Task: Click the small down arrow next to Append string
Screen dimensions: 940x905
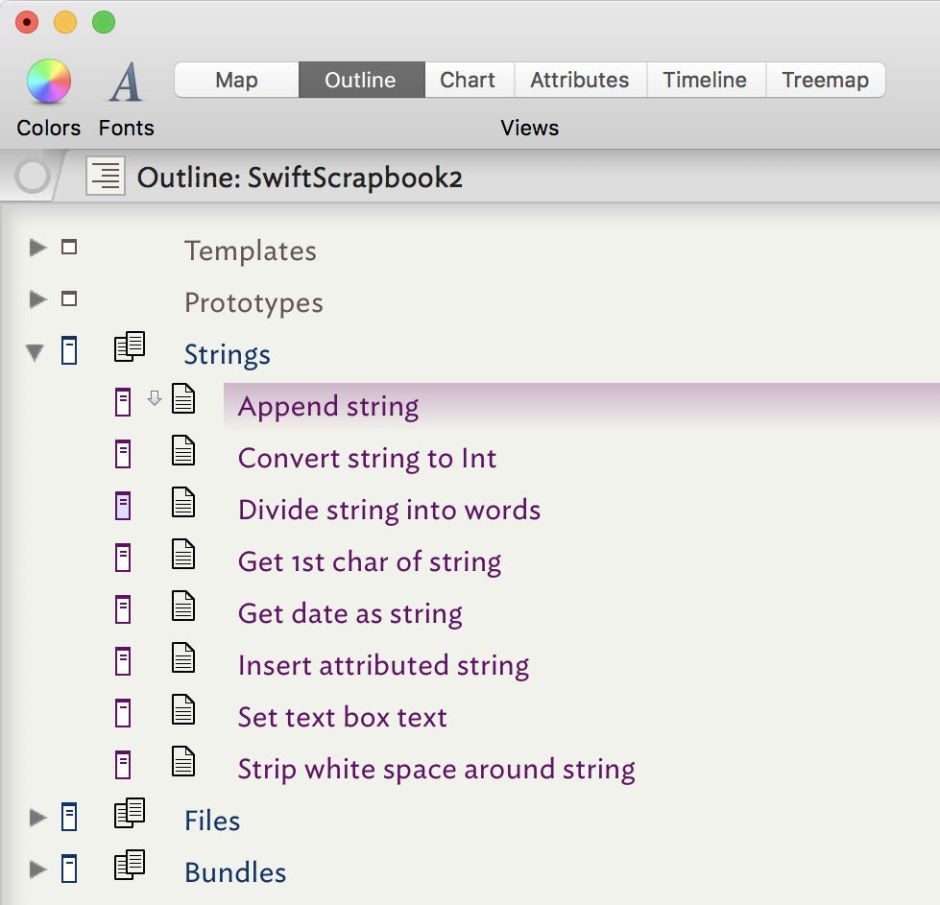Action: tap(154, 399)
